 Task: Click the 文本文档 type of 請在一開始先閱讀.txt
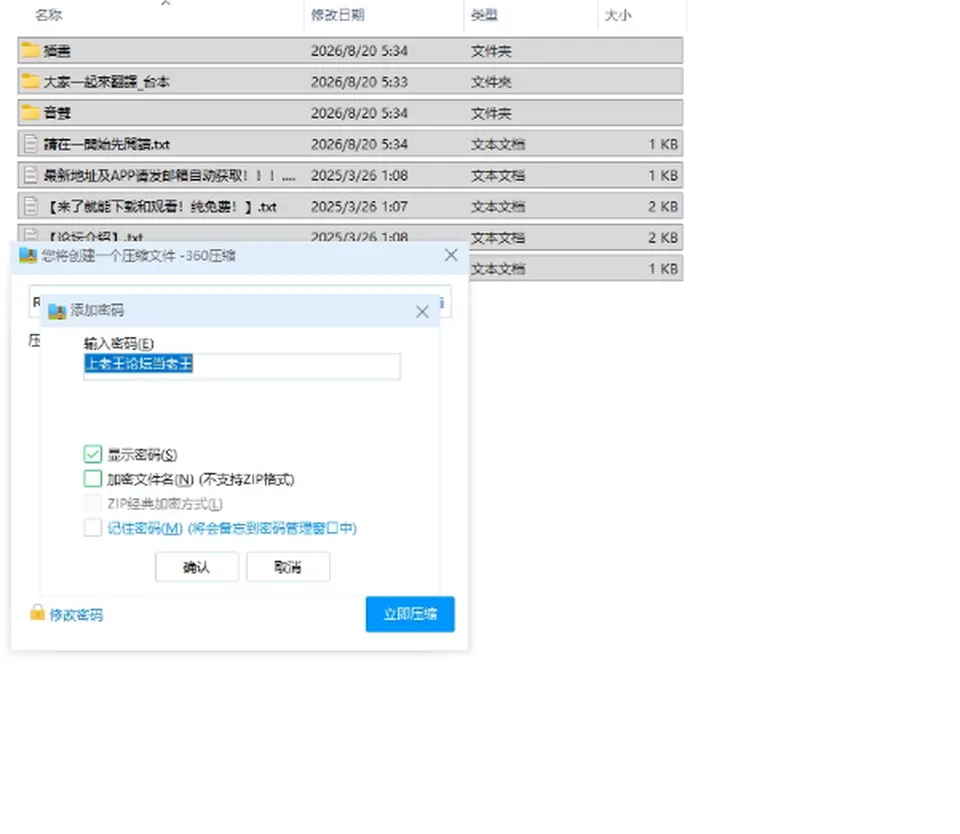coord(498,145)
